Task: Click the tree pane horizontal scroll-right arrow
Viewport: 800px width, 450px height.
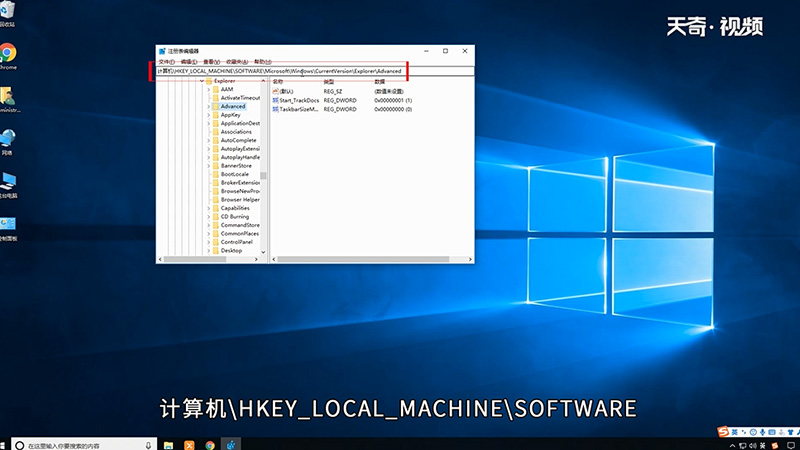Action: point(256,259)
